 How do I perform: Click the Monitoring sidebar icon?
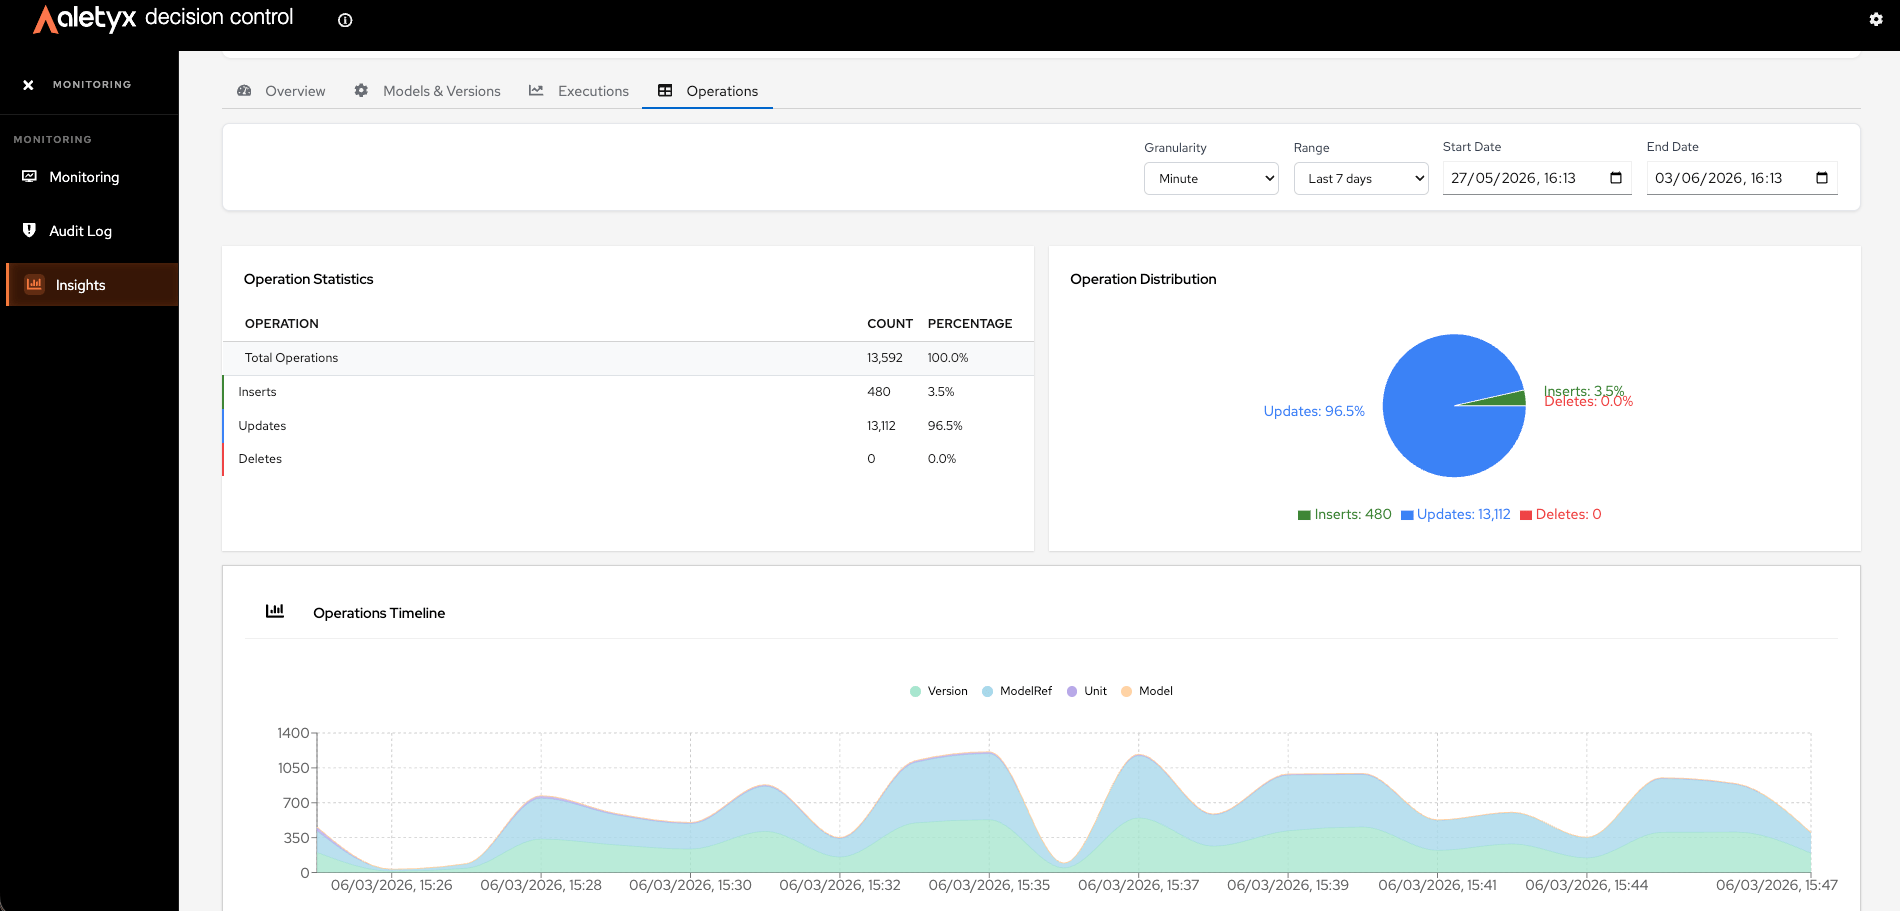[x=30, y=176]
